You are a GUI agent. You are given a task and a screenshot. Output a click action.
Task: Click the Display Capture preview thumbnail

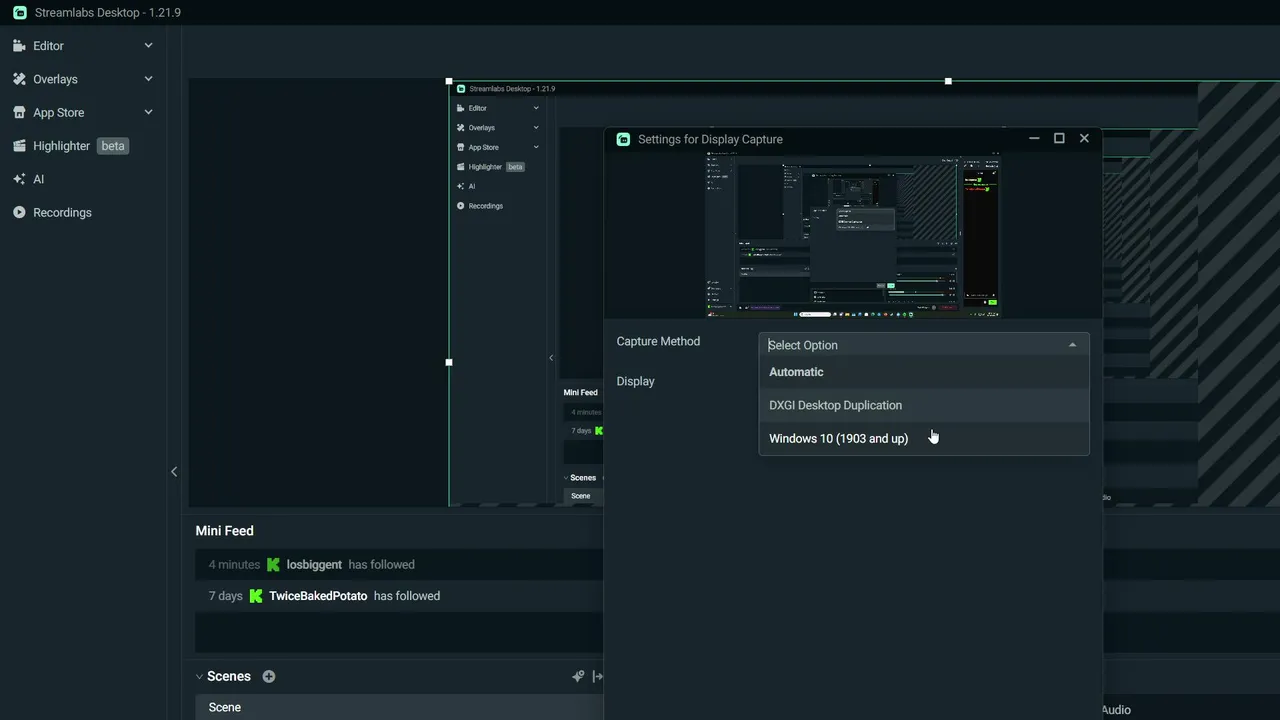[853, 236]
